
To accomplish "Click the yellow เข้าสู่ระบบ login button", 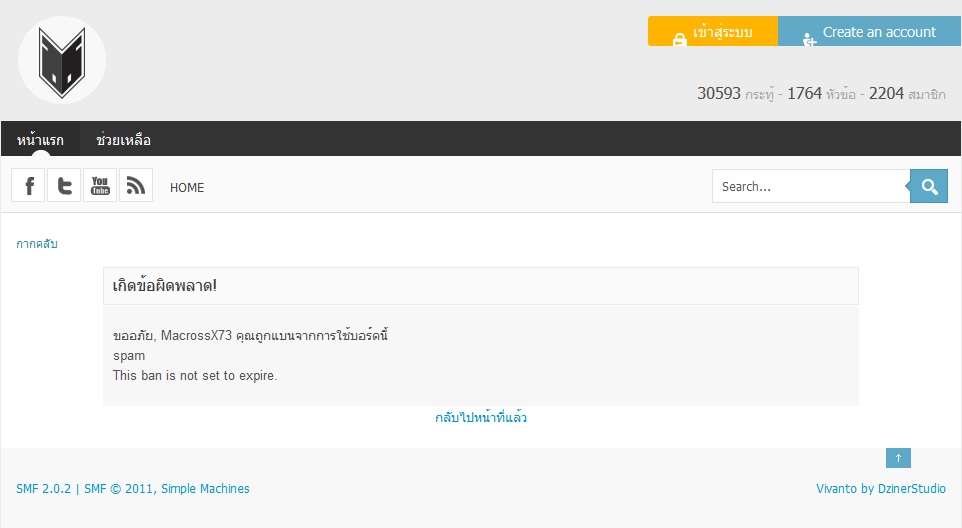I will (713, 31).
